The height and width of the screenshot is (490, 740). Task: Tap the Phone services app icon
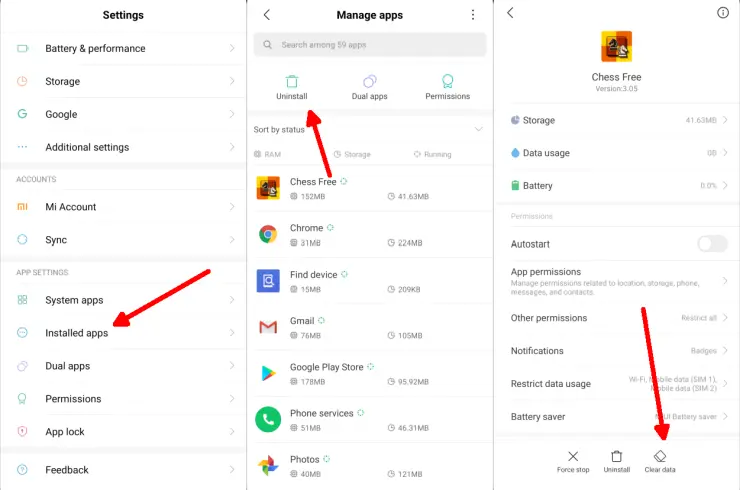click(x=268, y=419)
